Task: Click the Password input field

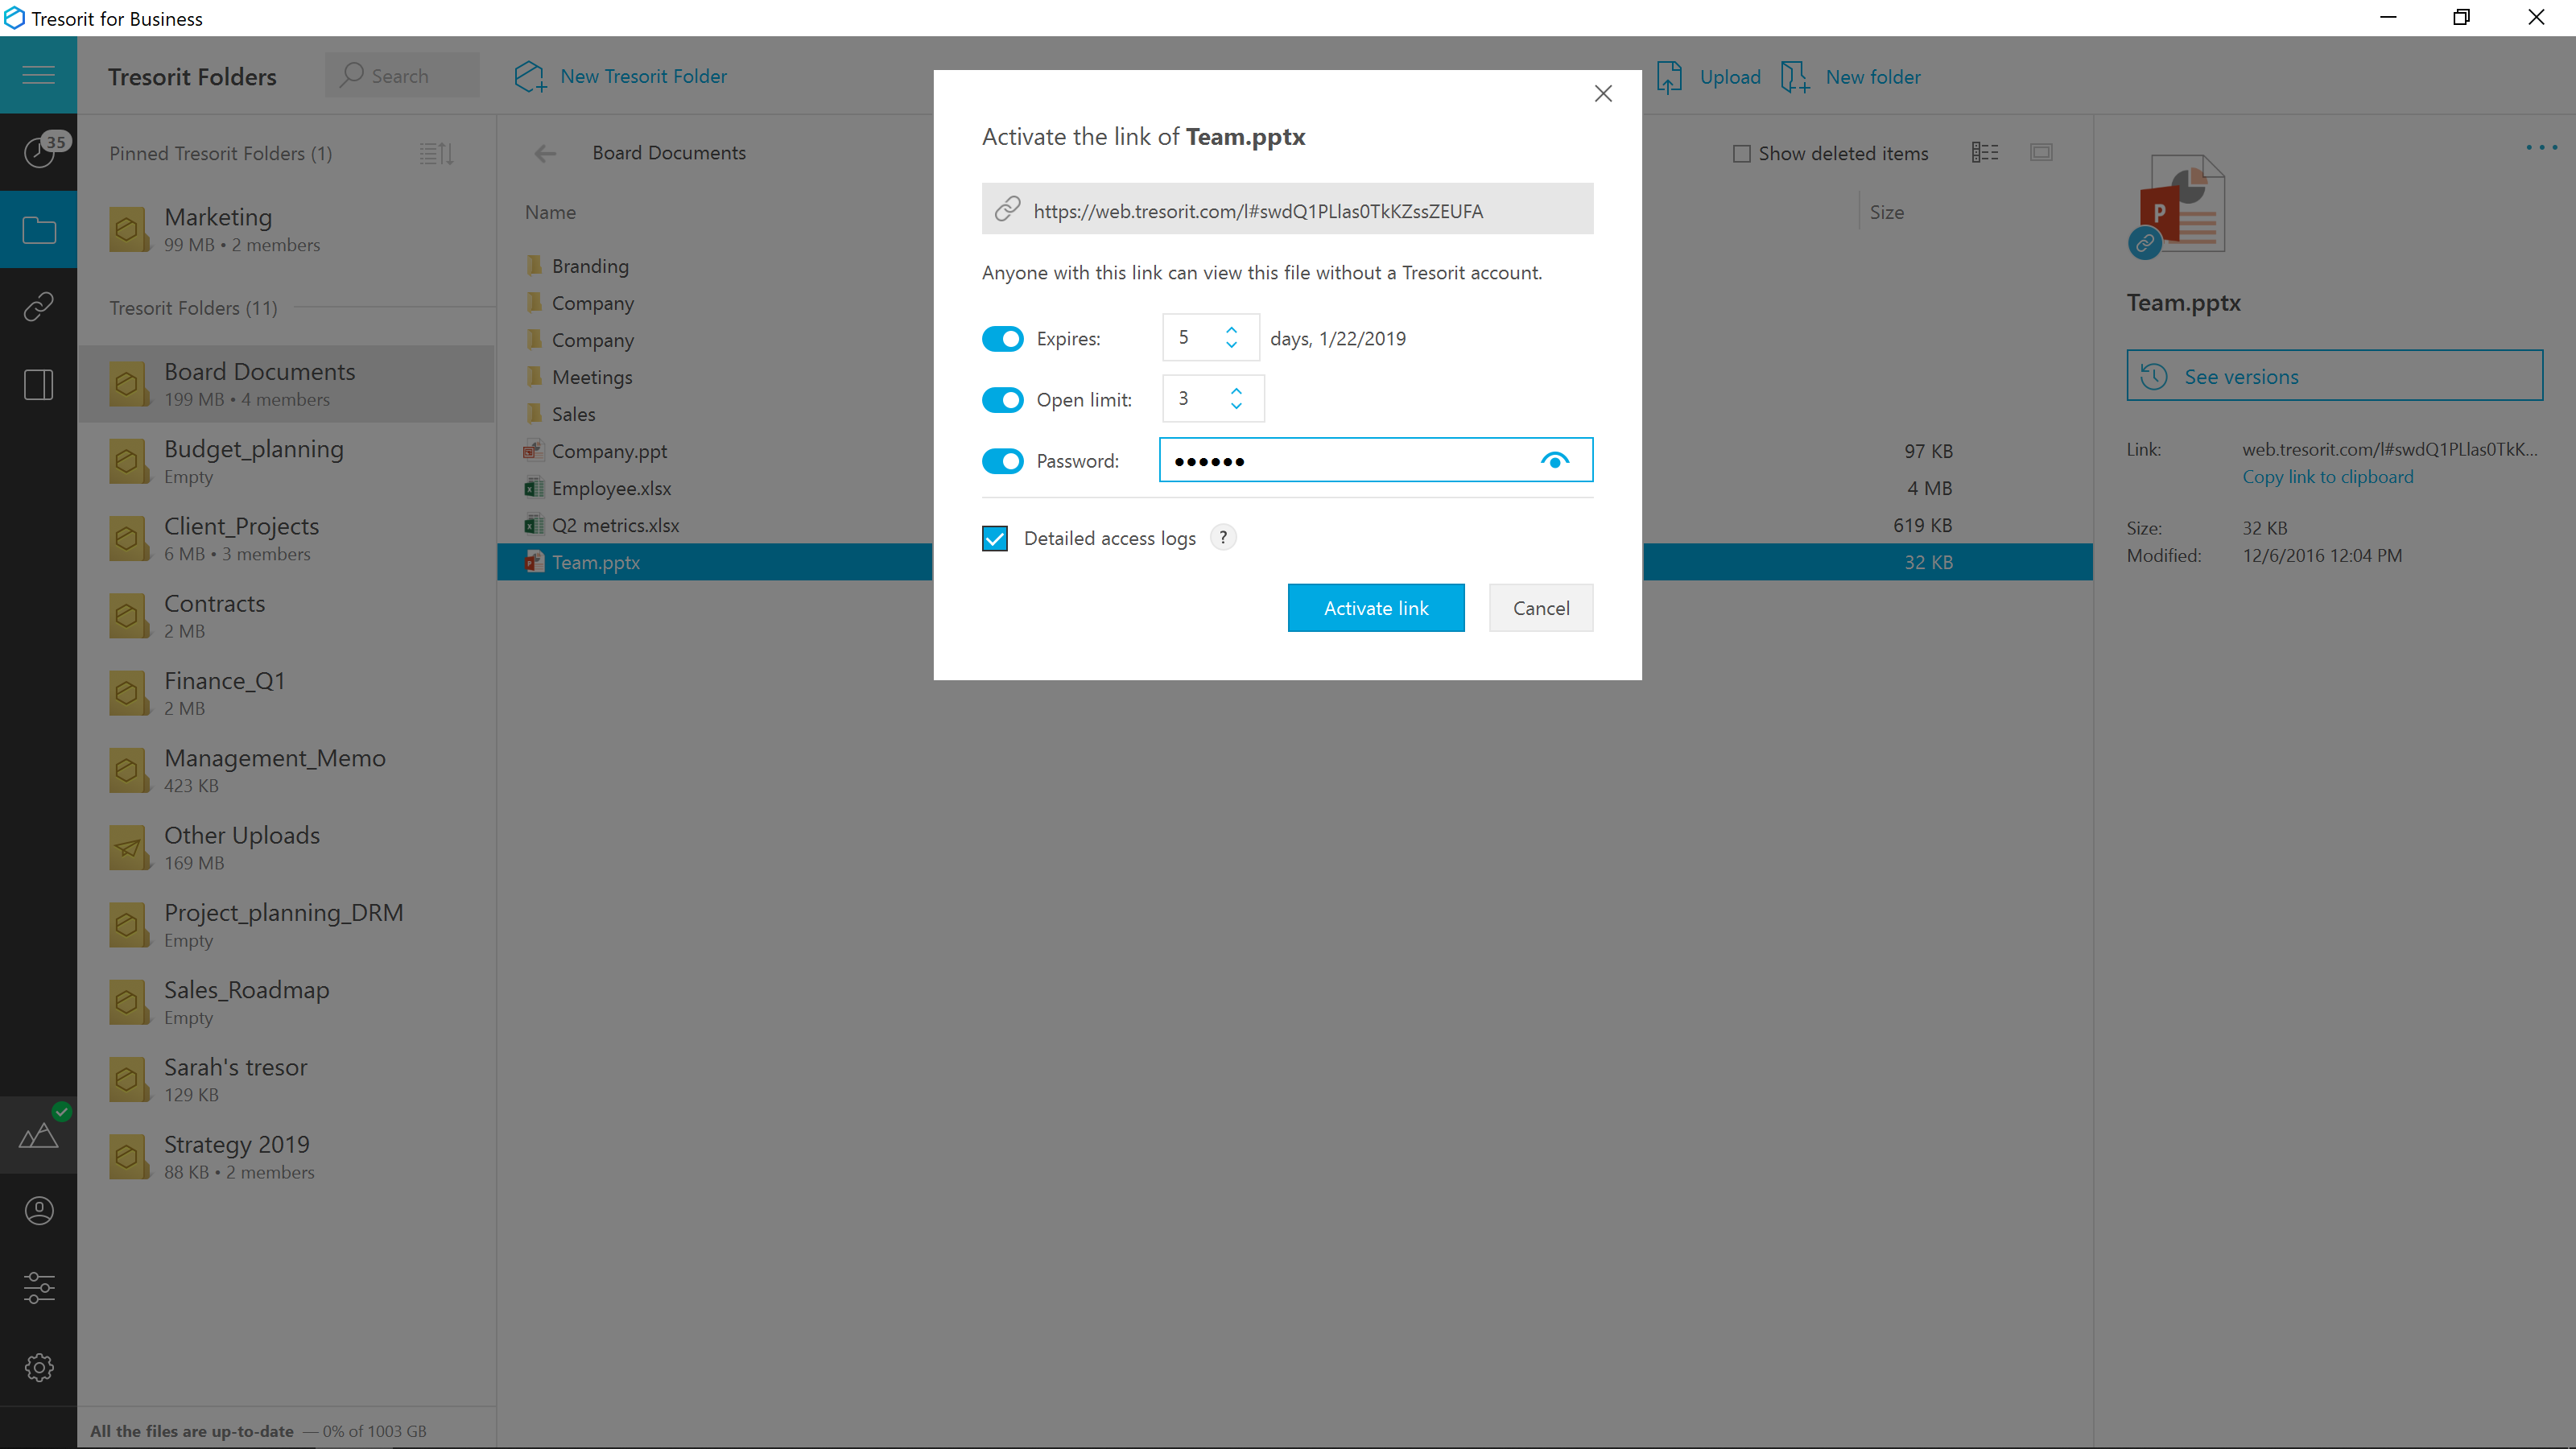Action: coord(1348,460)
